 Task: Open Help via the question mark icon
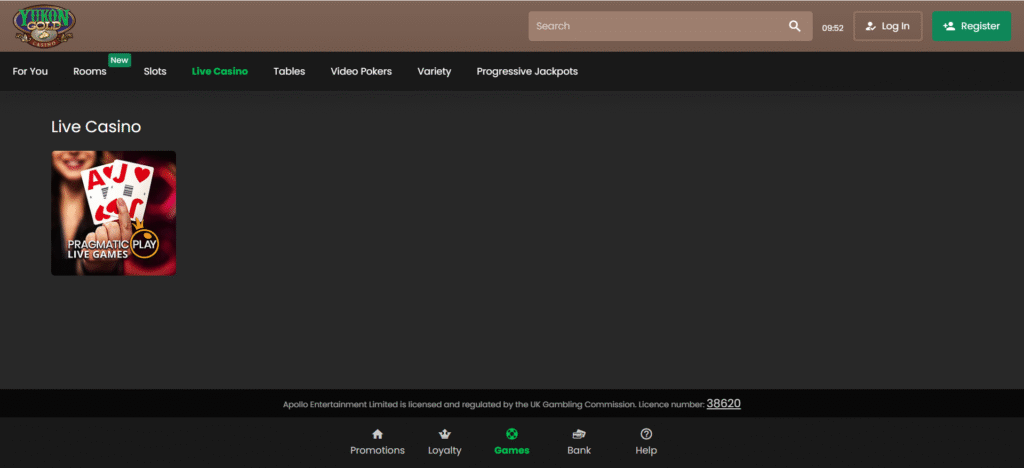click(x=646, y=434)
